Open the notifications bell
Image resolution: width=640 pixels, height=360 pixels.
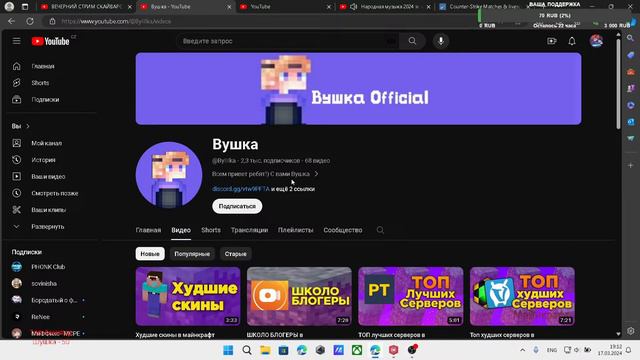pyautogui.click(x=572, y=41)
